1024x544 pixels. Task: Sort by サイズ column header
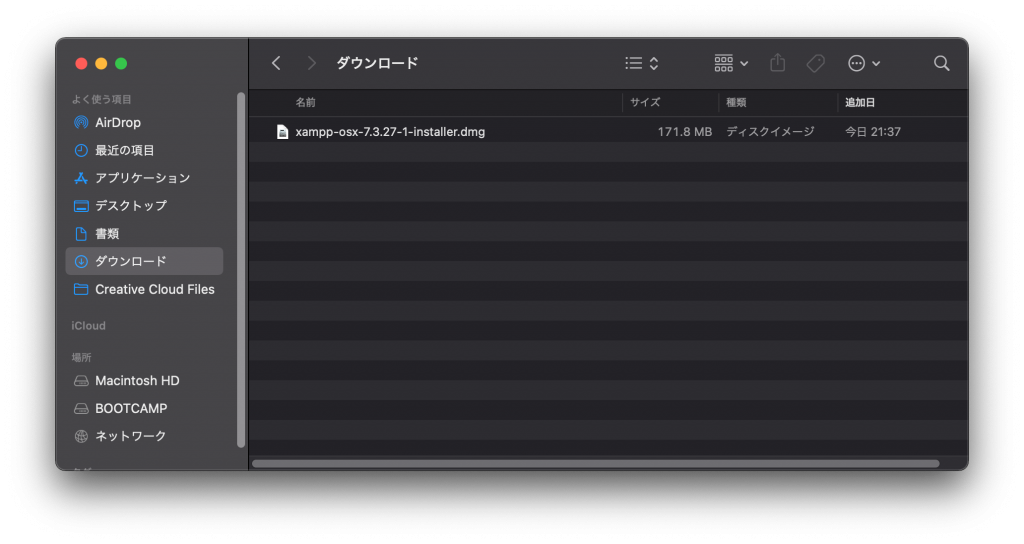click(x=644, y=102)
